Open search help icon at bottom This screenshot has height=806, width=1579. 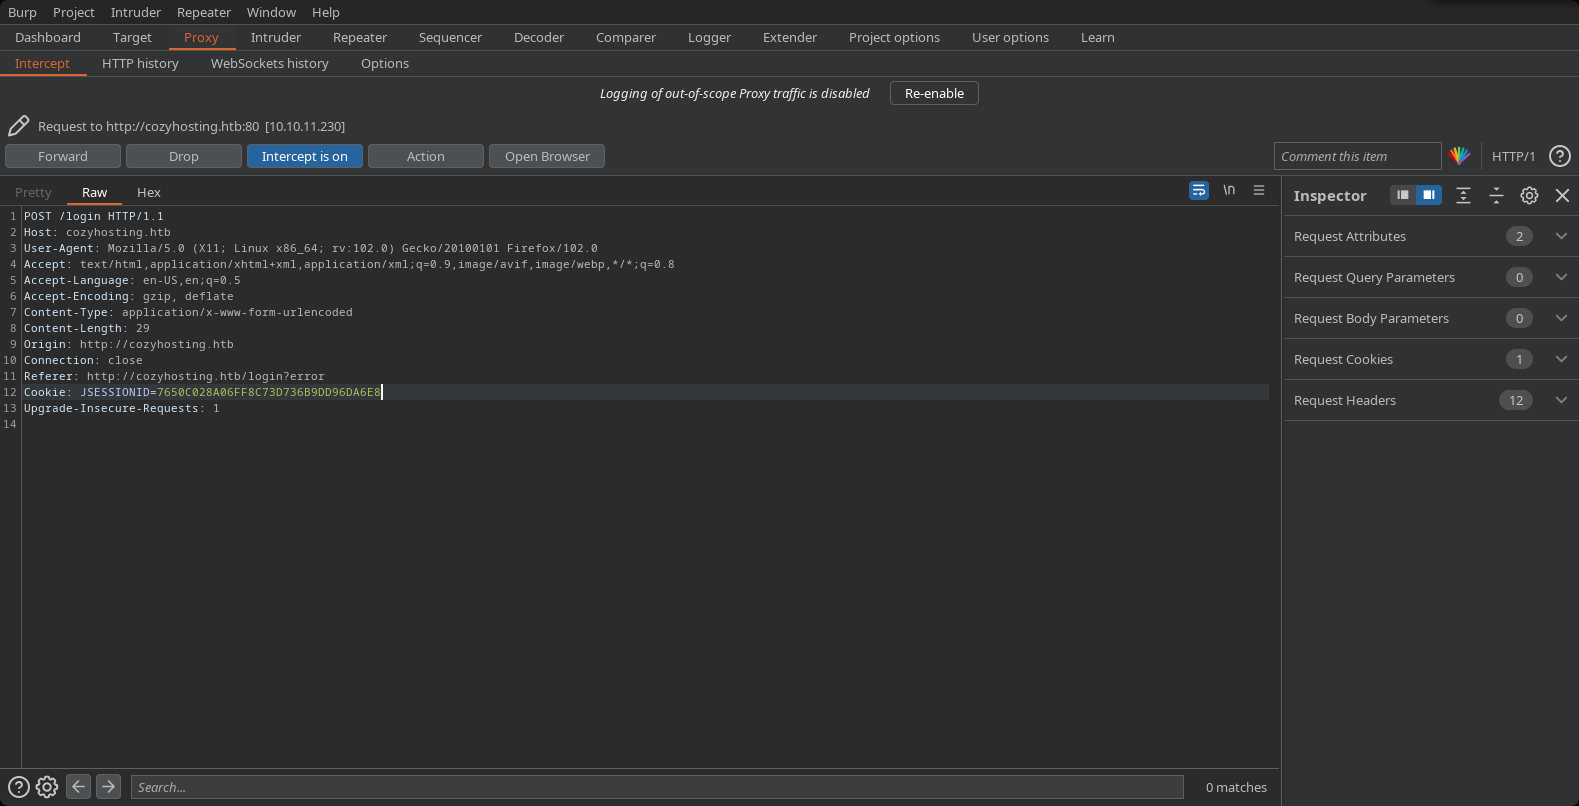pyautogui.click(x=18, y=787)
